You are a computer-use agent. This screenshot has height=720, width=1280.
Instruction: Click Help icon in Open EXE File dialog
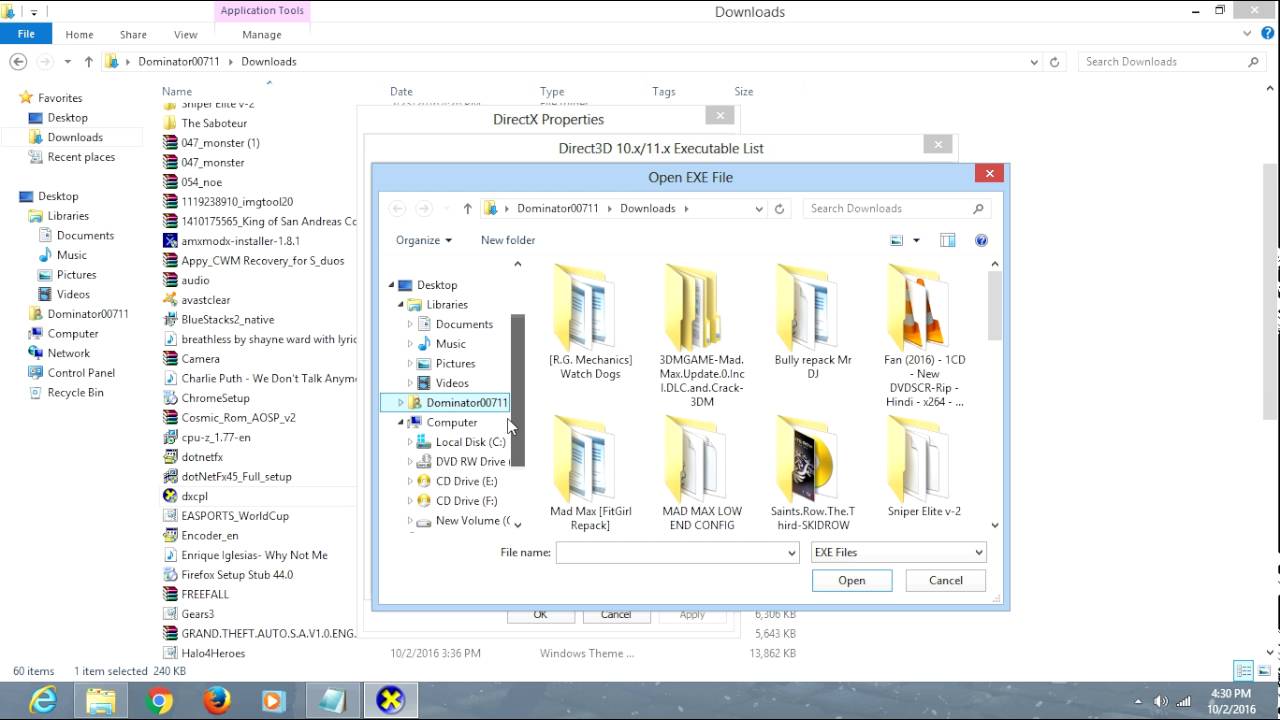click(x=981, y=240)
